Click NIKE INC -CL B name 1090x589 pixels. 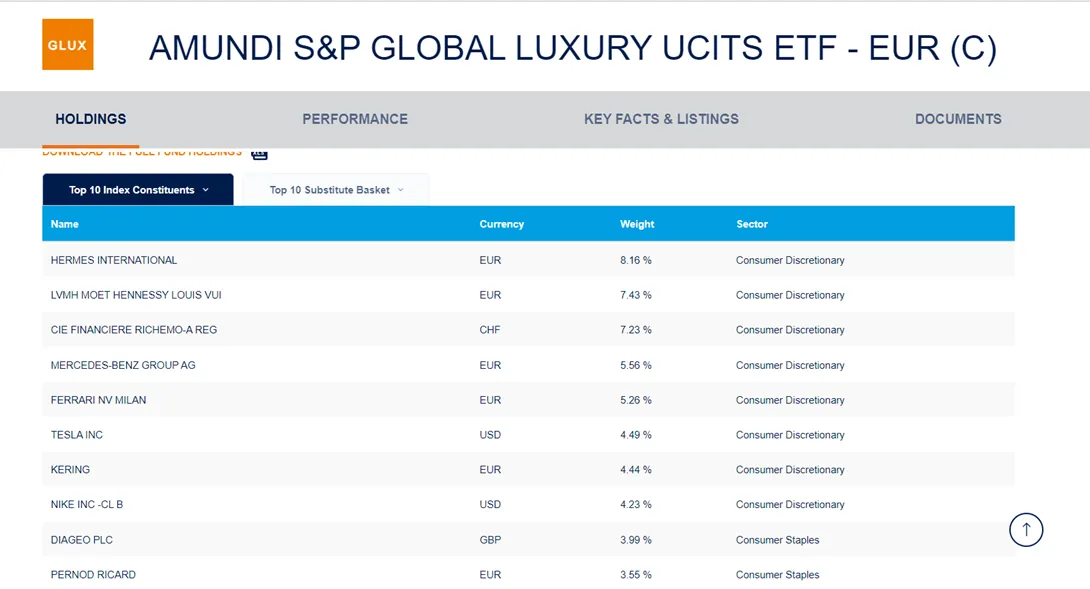click(x=87, y=504)
